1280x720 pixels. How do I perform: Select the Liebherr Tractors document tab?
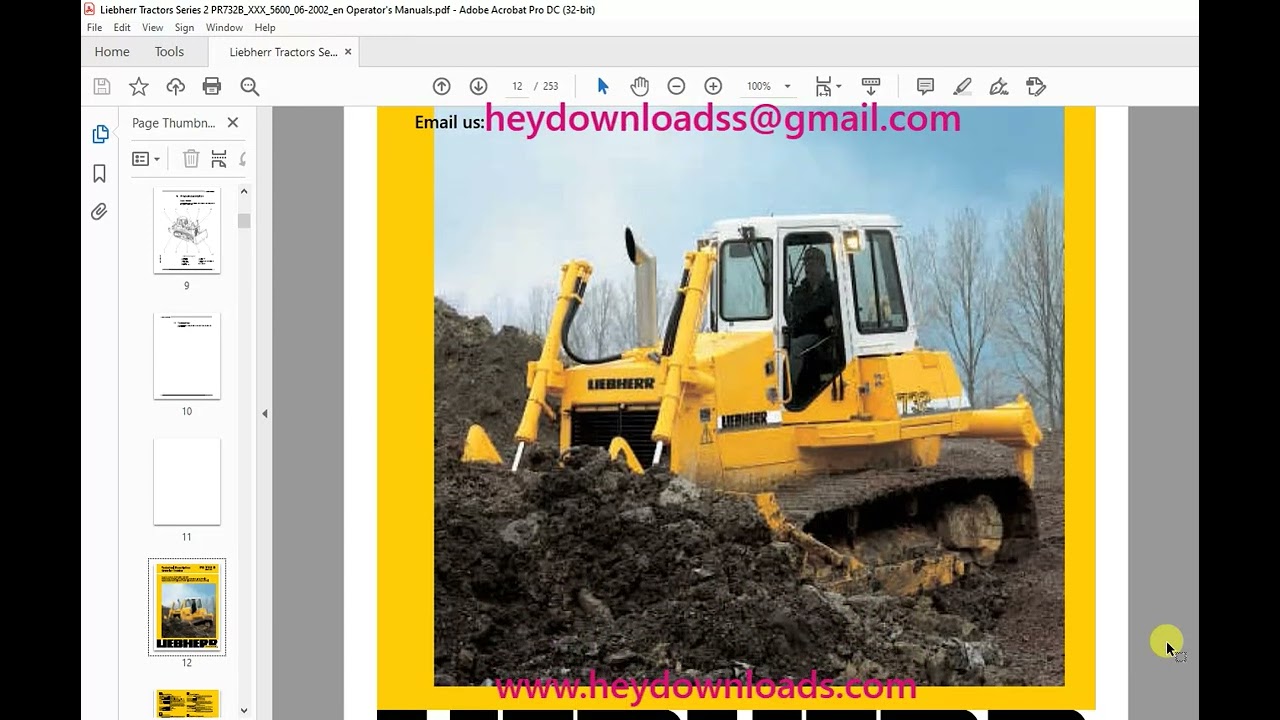(x=283, y=52)
